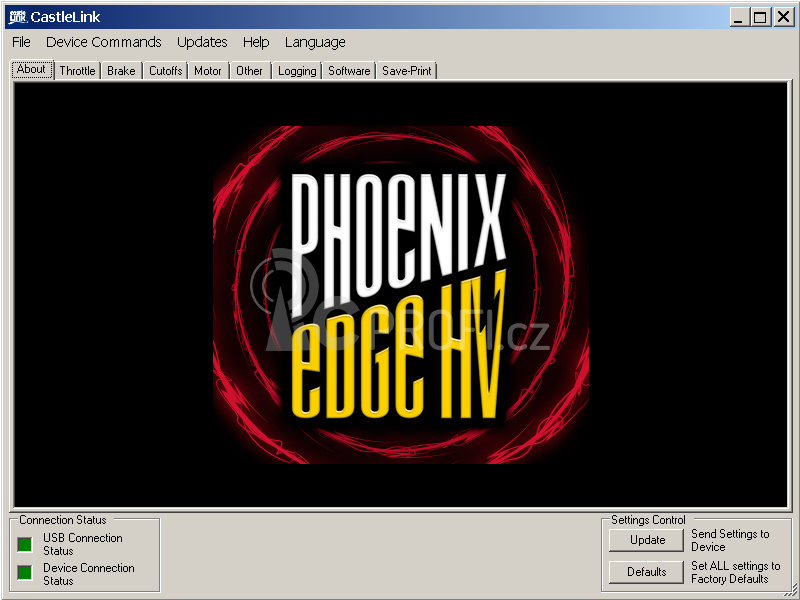Select the About tab
Image resolution: width=800 pixels, height=600 pixels.
(32, 69)
